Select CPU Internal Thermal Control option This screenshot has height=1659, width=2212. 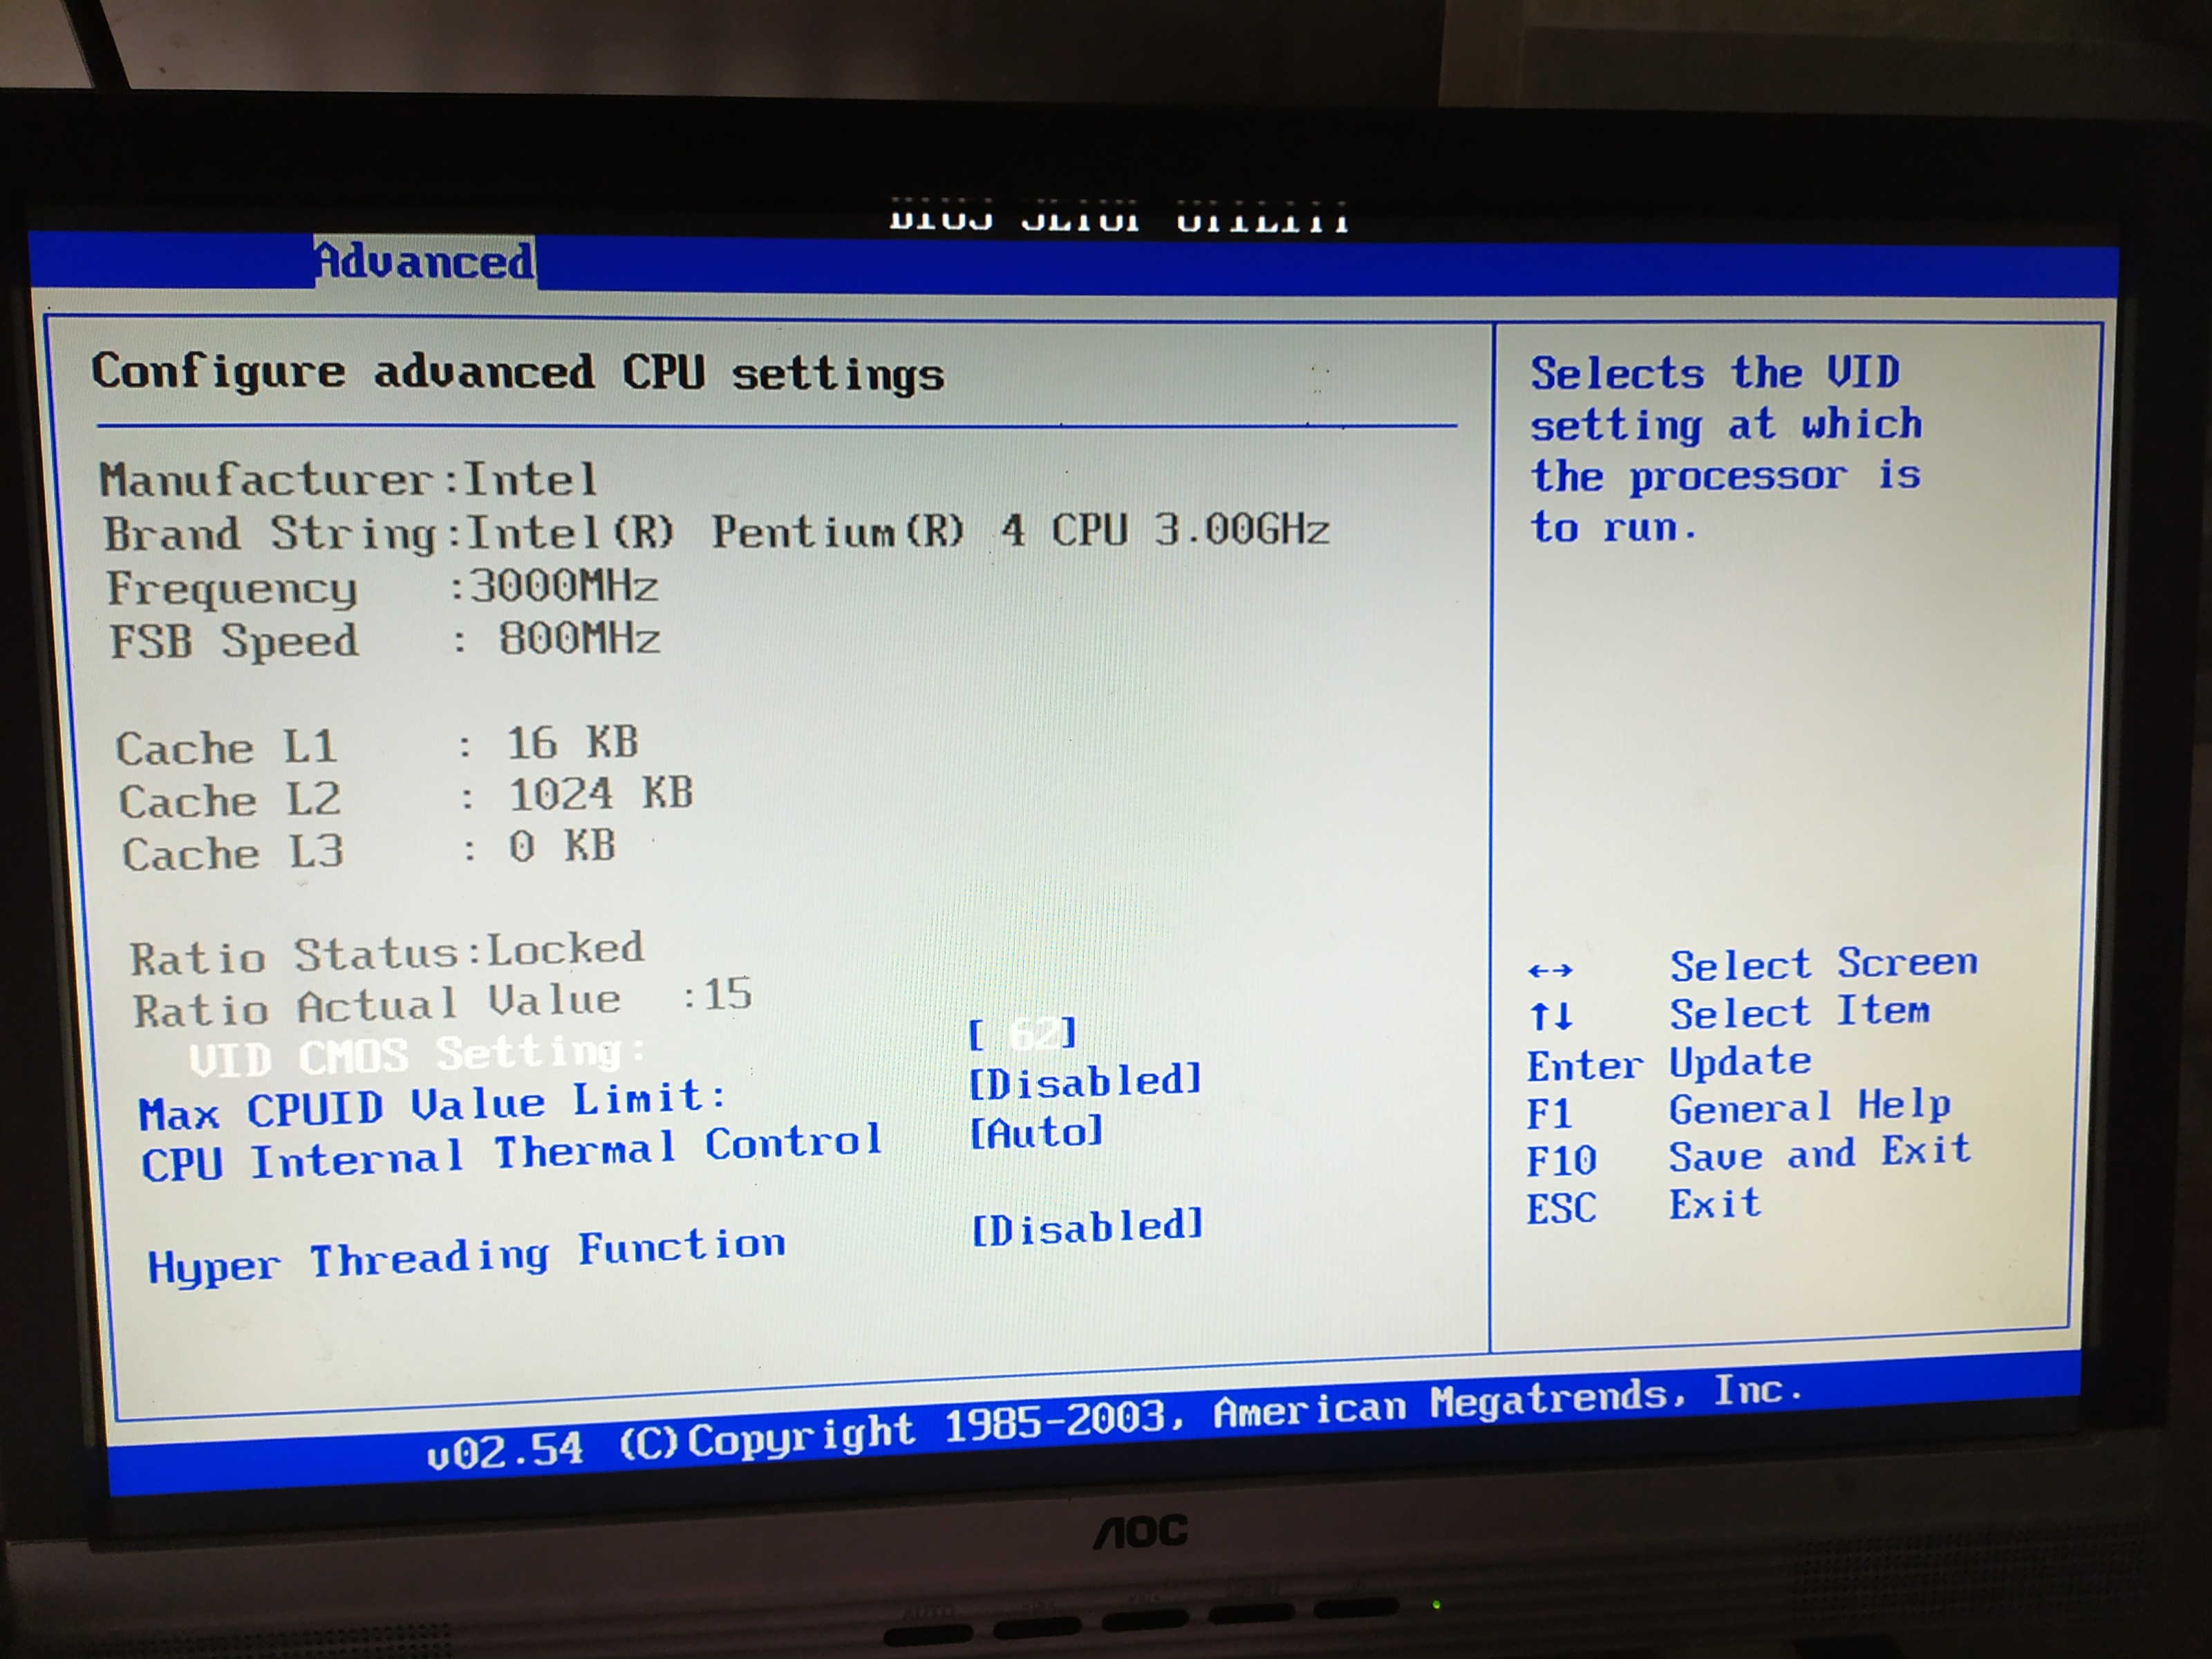click(511, 1152)
